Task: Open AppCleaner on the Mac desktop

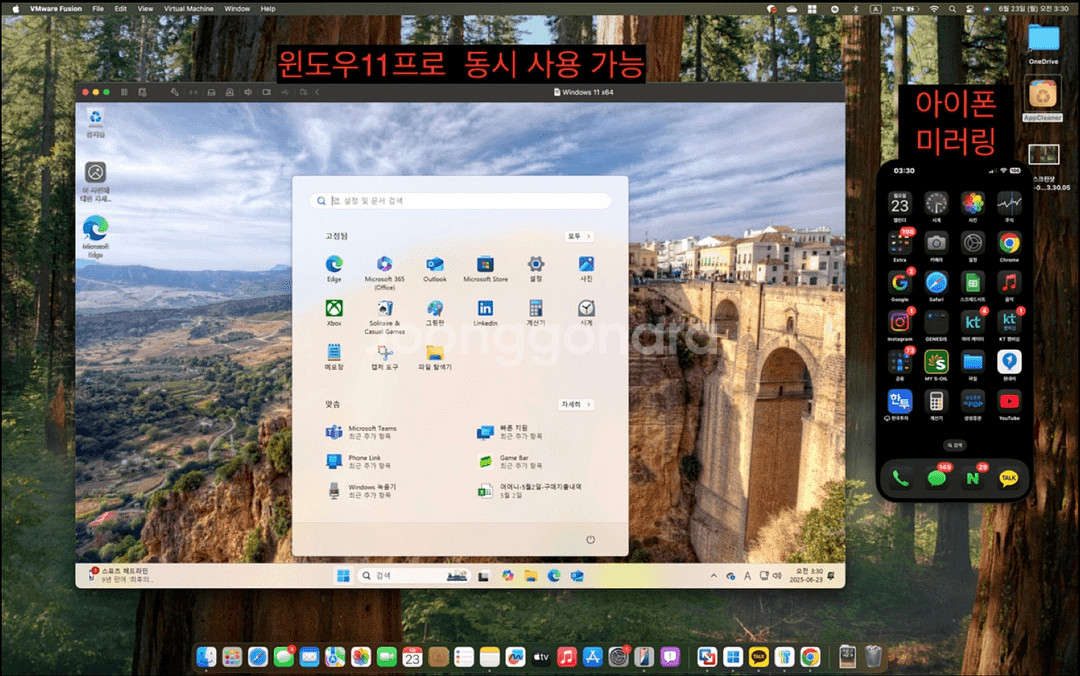Action: pyautogui.click(x=1042, y=100)
